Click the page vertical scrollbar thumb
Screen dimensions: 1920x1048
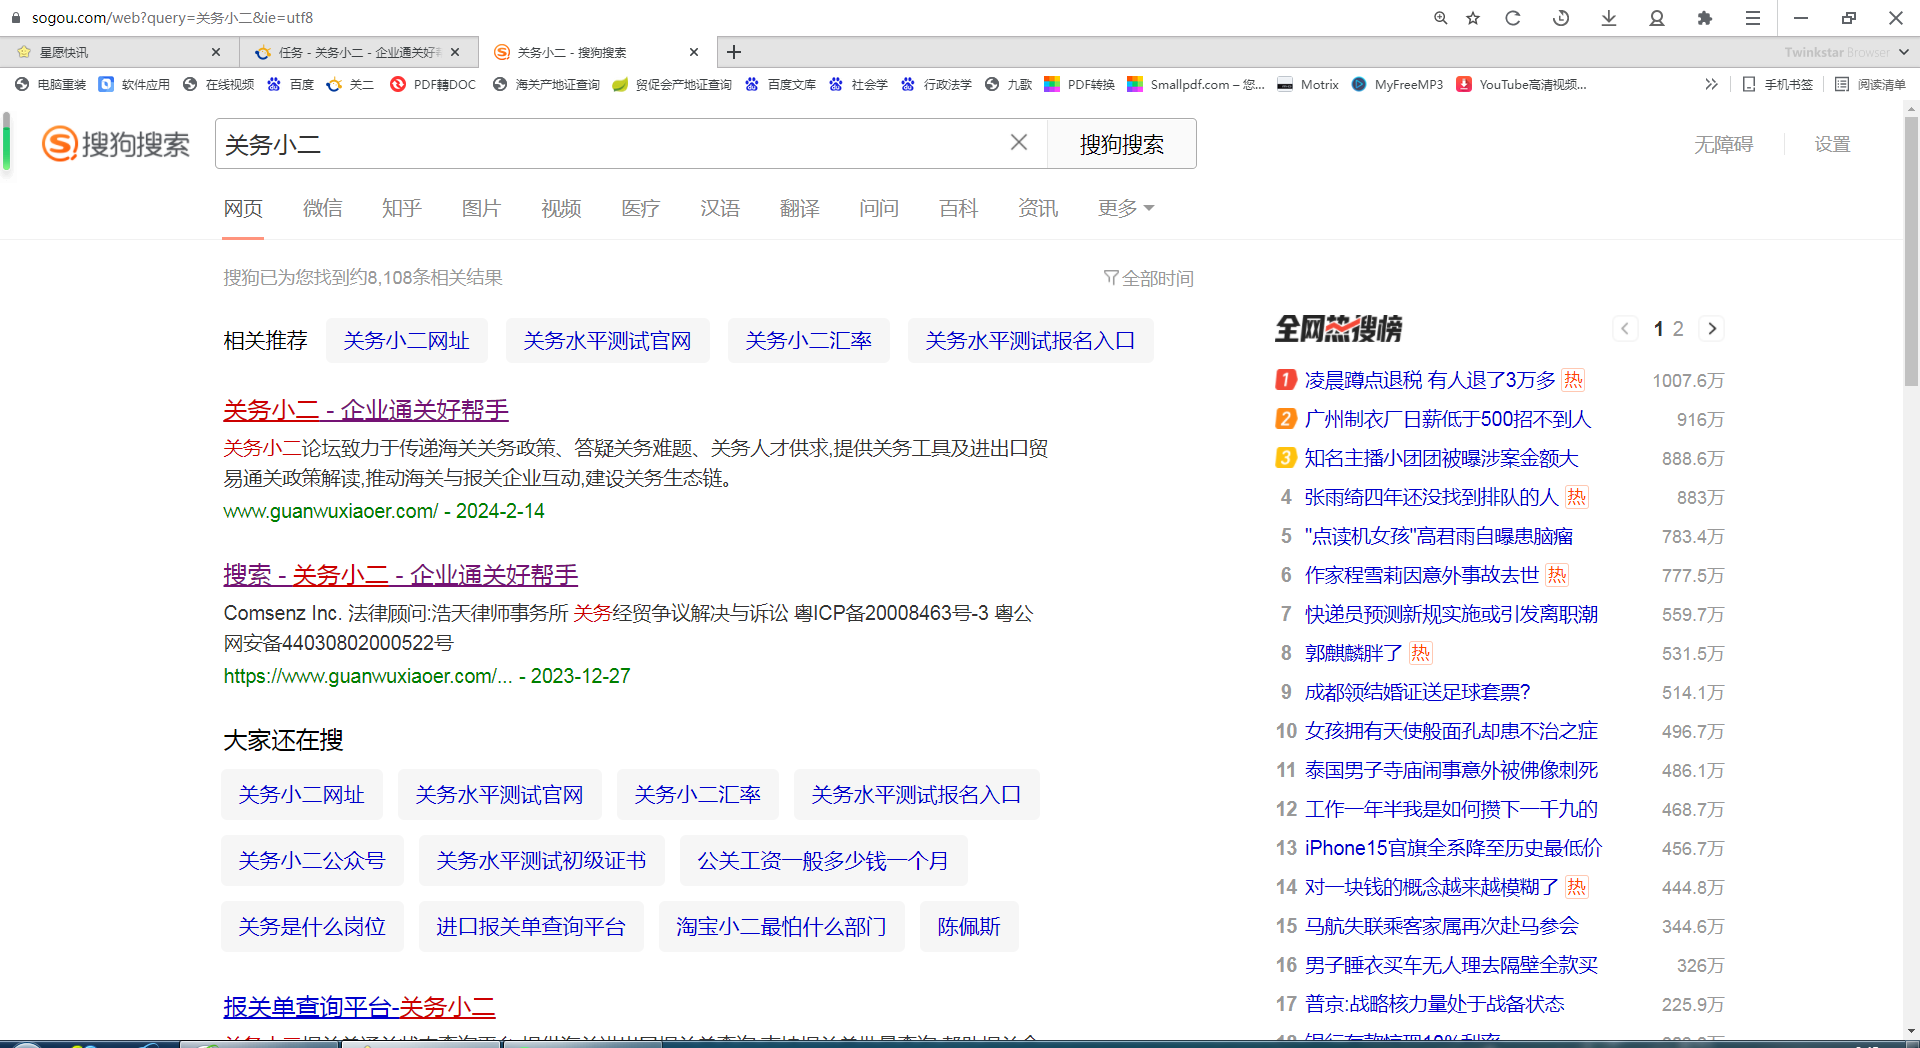tap(1911, 250)
